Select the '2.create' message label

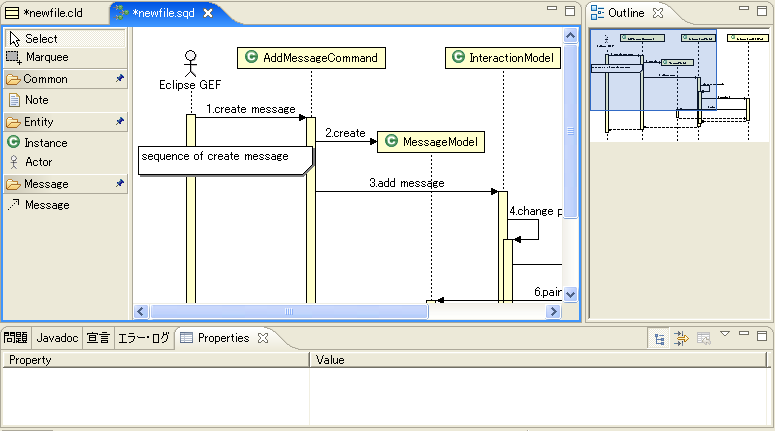tap(345, 133)
